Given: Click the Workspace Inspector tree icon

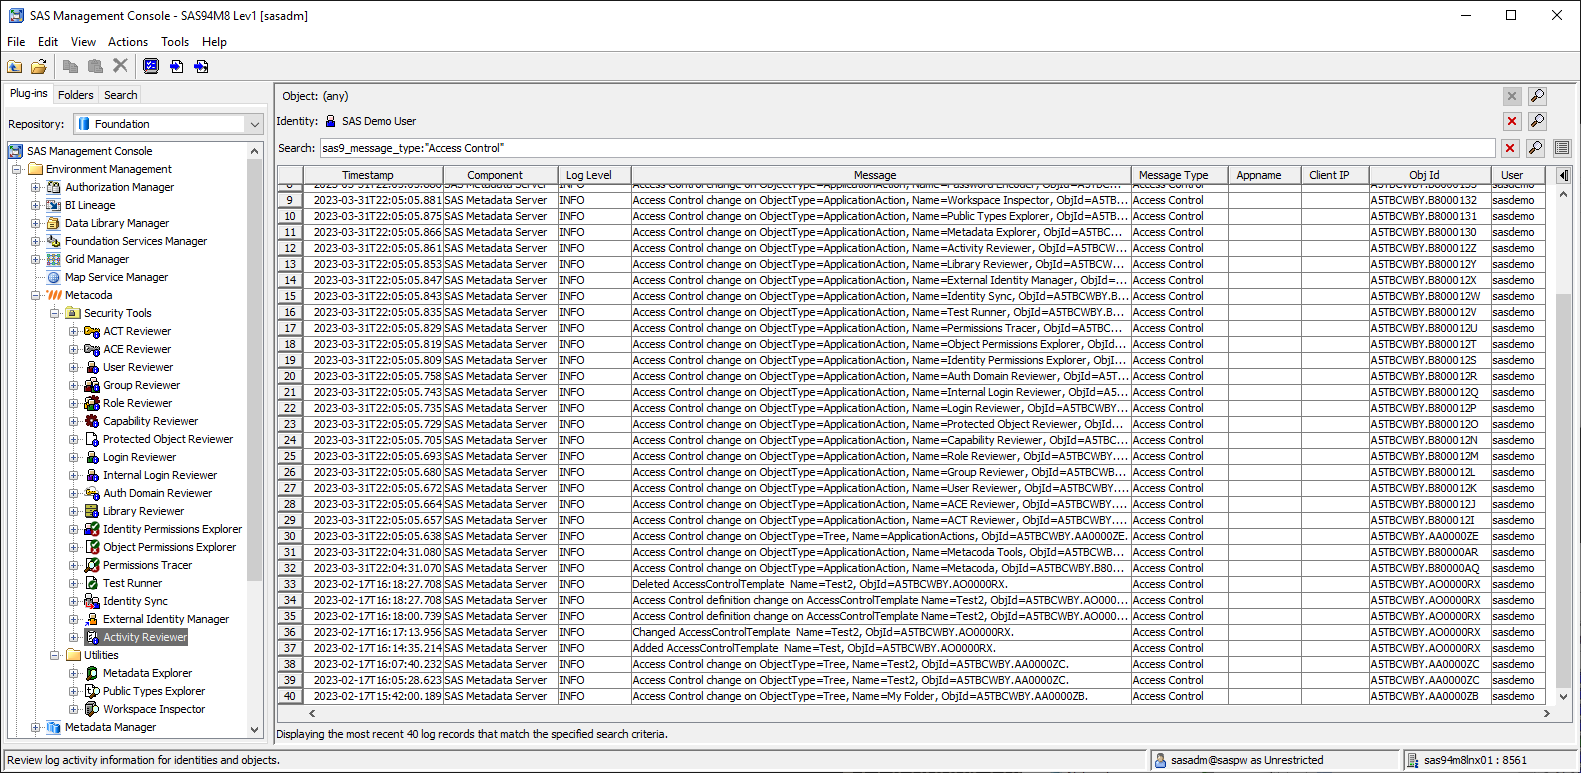Looking at the screenshot, I should (x=92, y=709).
